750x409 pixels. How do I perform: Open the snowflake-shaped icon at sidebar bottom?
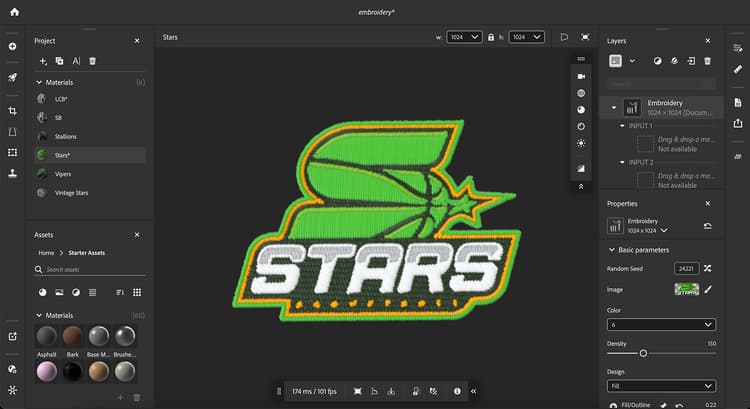12,390
